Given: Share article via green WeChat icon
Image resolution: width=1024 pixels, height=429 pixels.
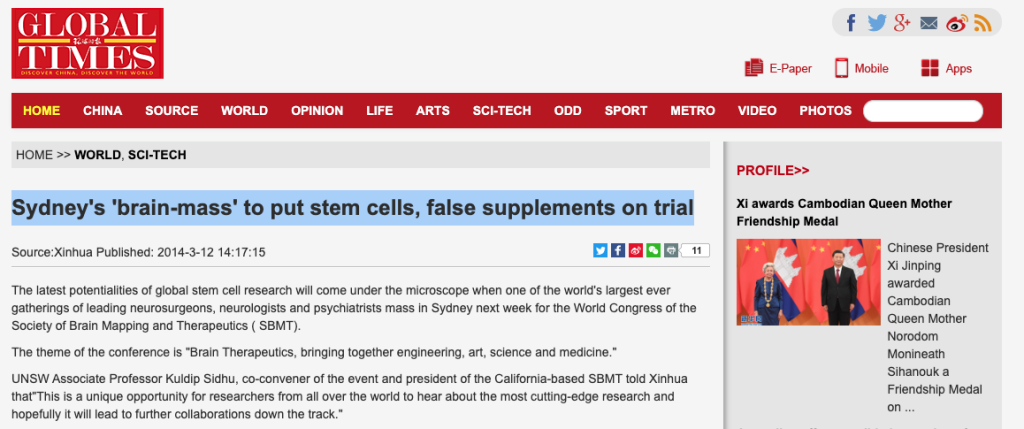Looking at the screenshot, I should pyautogui.click(x=653, y=250).
